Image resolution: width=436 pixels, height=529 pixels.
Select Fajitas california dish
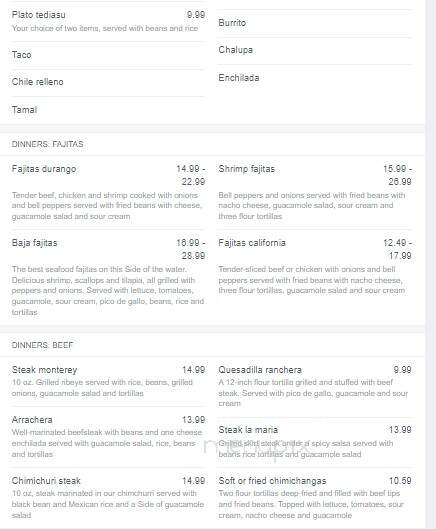pyautogui.click(x=252, y=243)
